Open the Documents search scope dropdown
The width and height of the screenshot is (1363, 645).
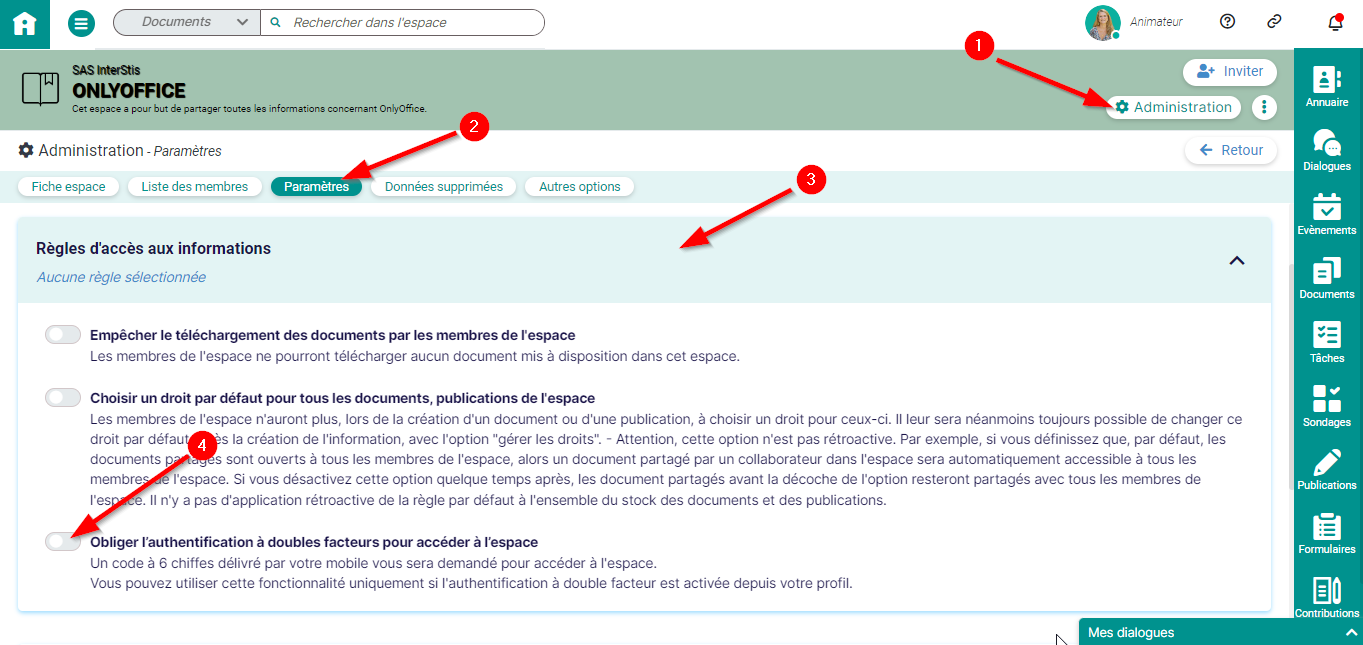point(187,22)
